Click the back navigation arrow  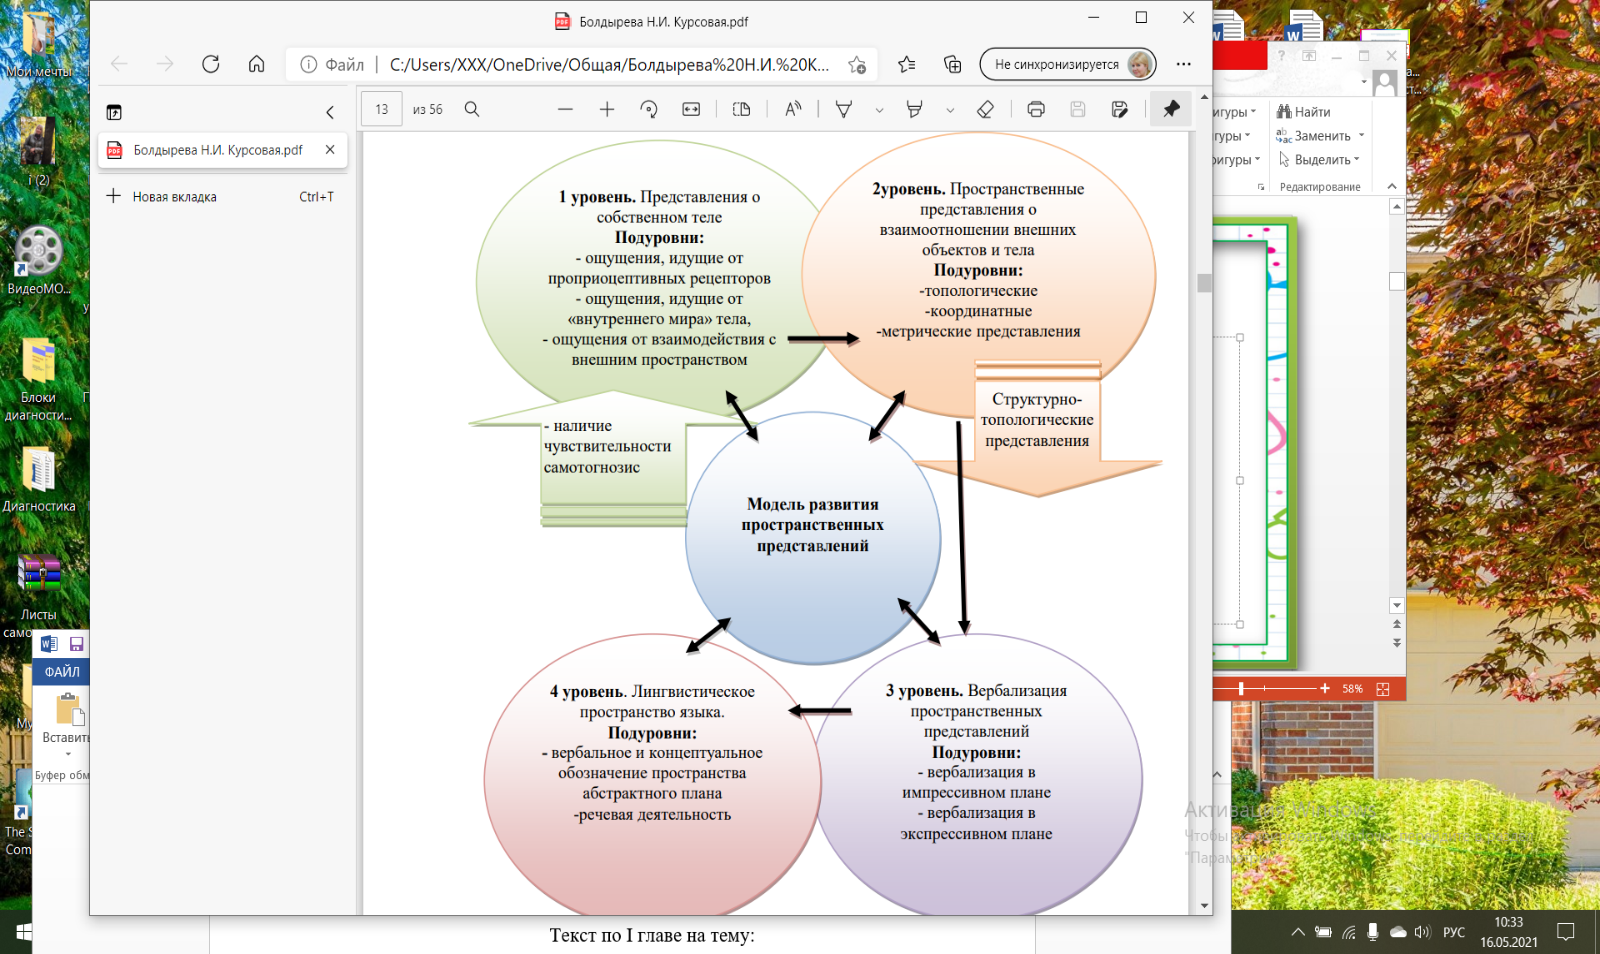tap(119, 64)
